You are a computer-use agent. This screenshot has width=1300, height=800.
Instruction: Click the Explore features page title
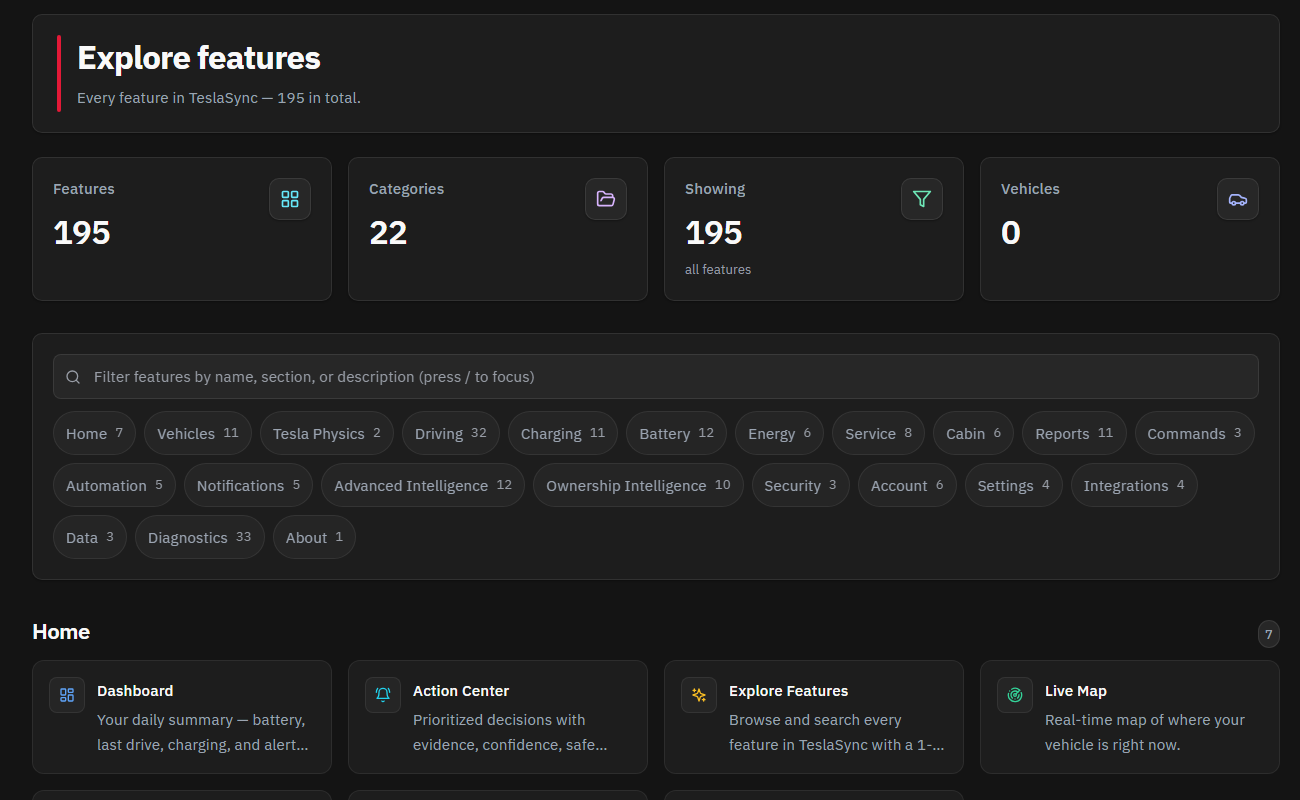coord(199,58)
